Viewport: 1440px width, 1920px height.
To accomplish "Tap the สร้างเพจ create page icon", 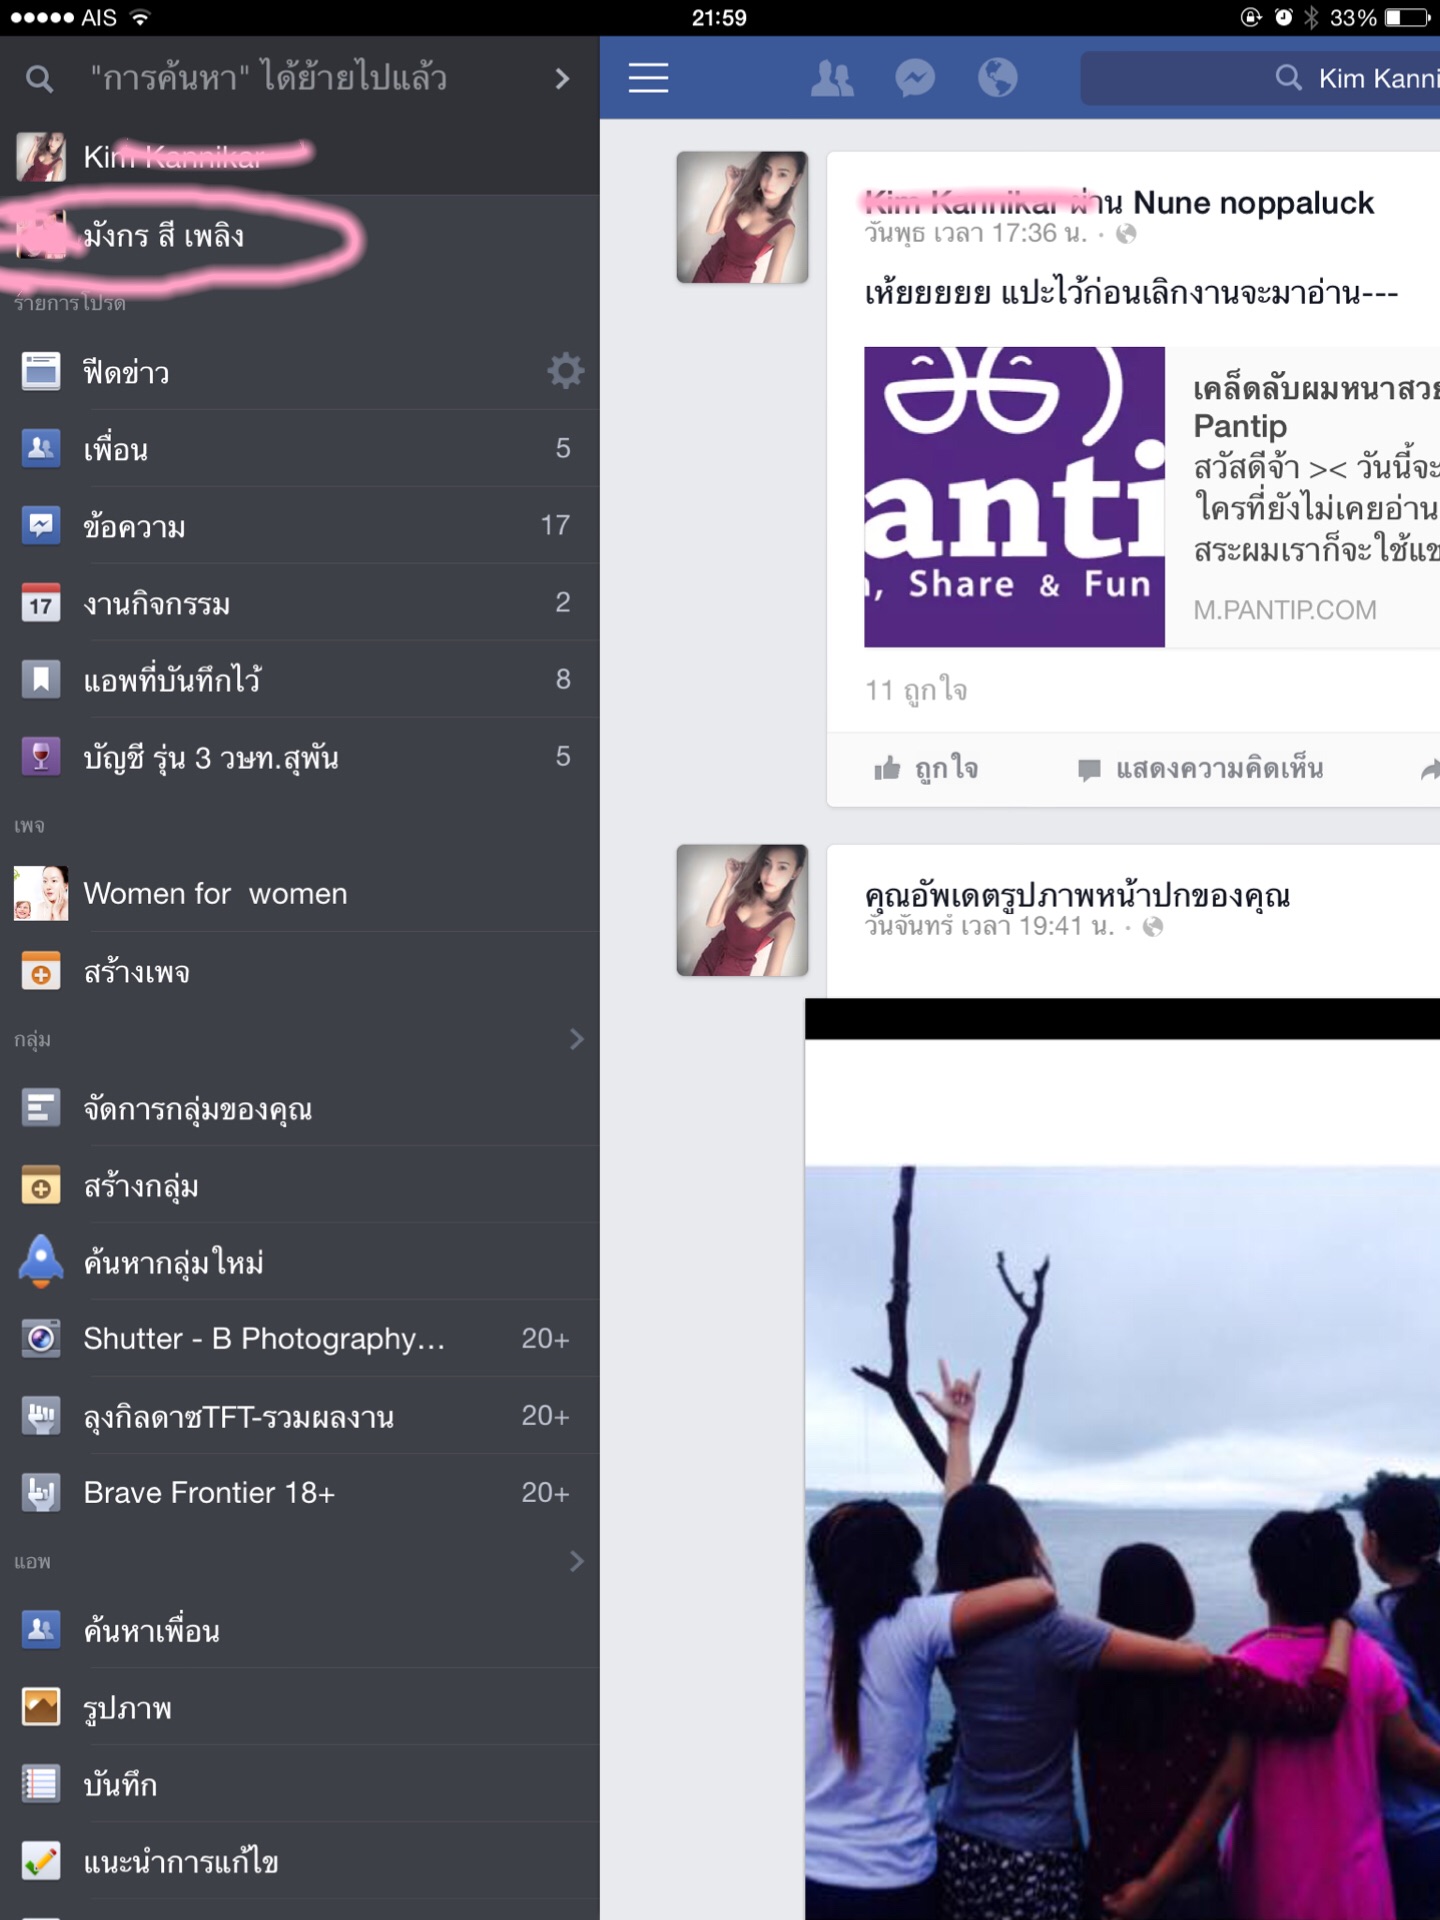I will tap(41, 971).
